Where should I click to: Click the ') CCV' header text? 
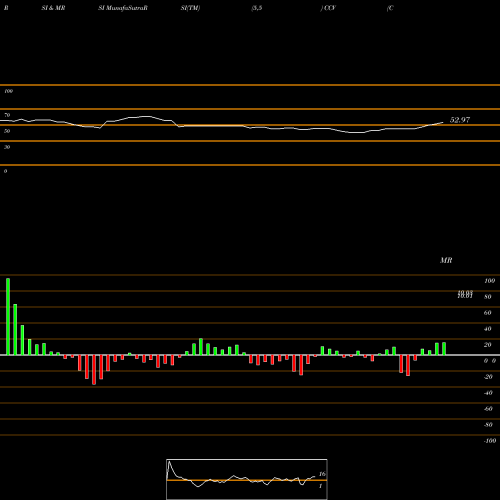[328, 8]
